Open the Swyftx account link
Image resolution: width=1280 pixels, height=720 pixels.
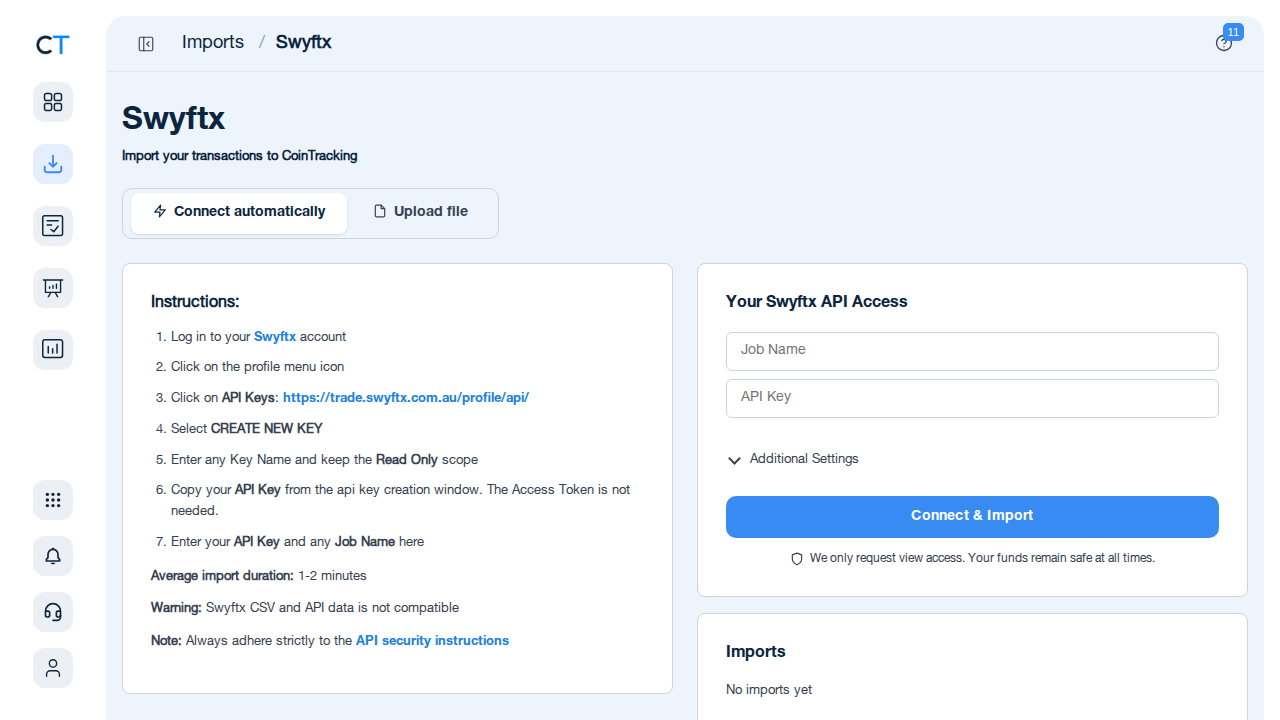(275, 337)
